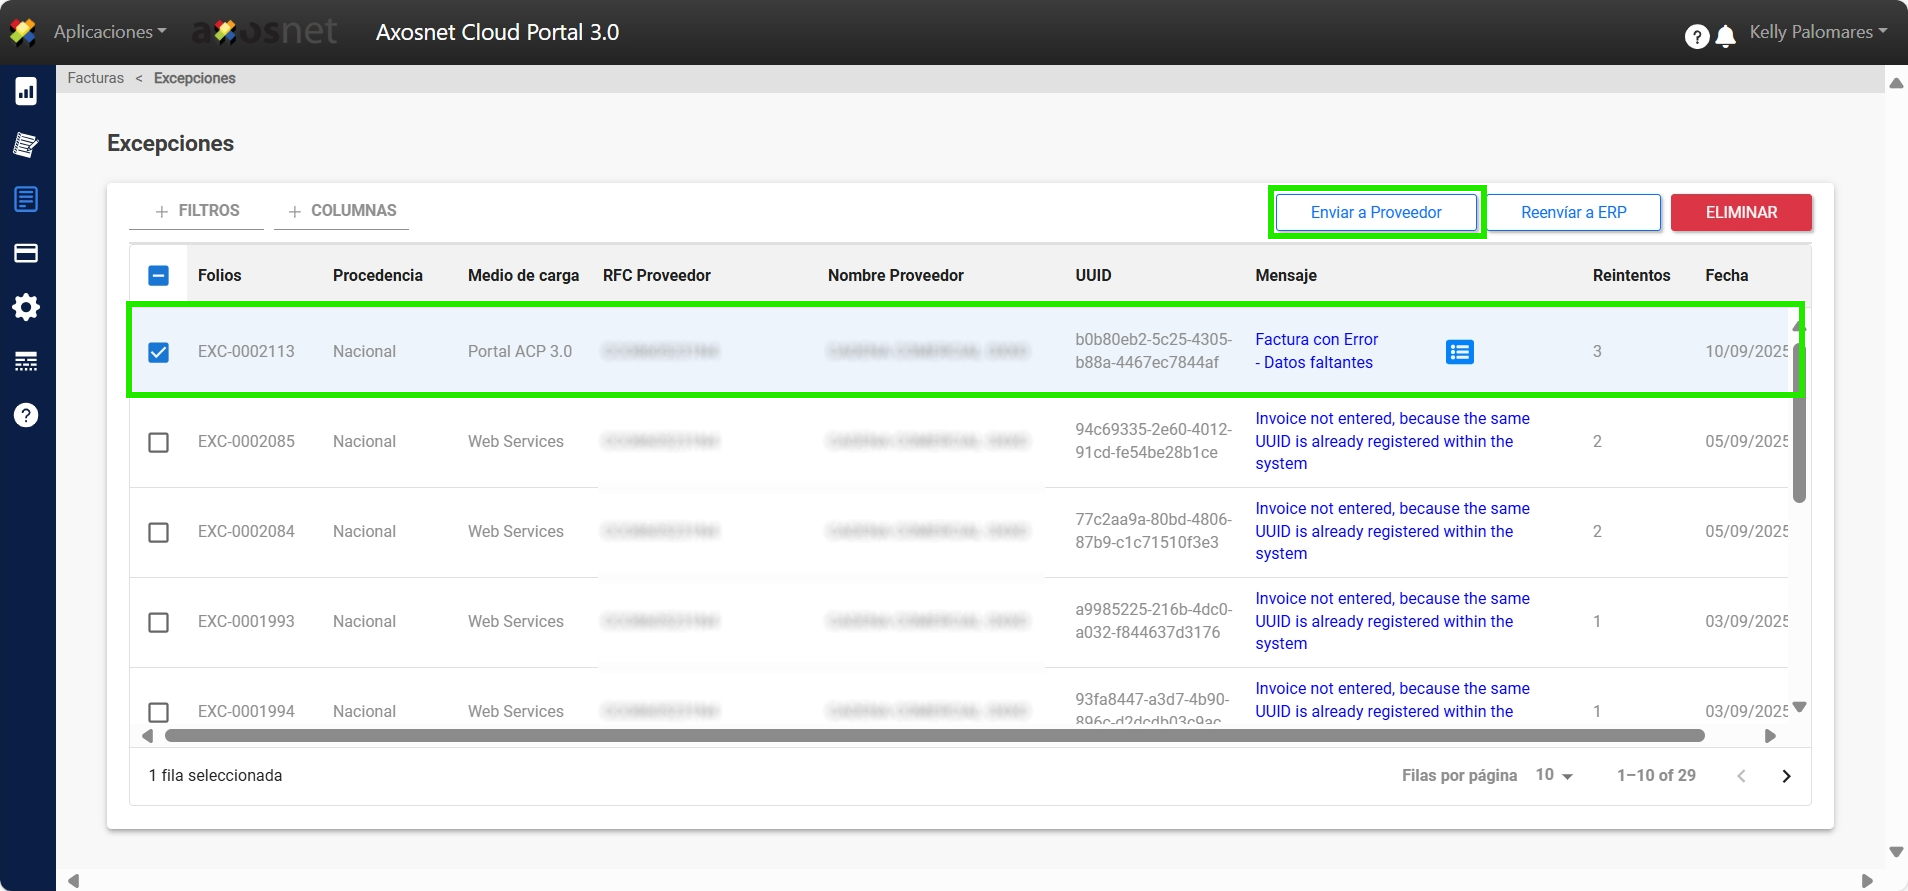Click the table rows icon in sidebar
The height and width of the screenshot is (891, 1908).
[x=26, y=361]
